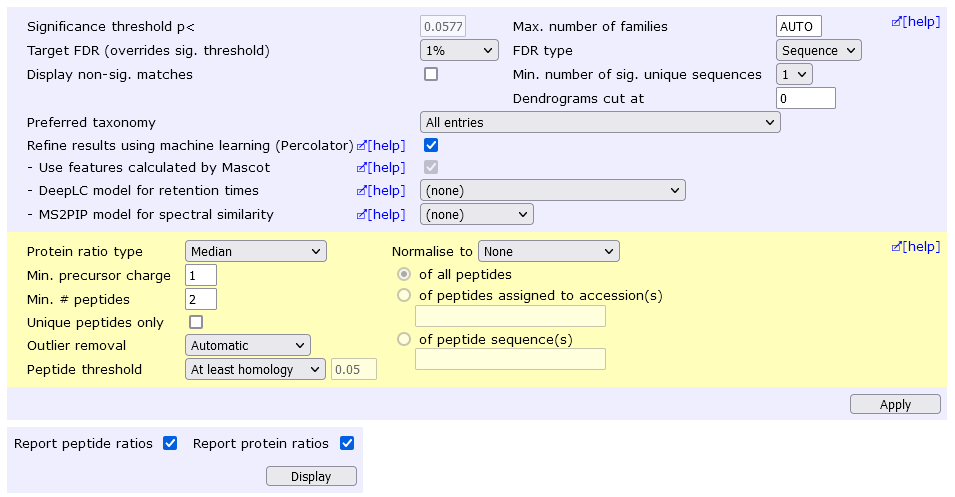This screenshot has height=497, width=955.
Task: Enable Unique peptides only checkbox
Action: coord(196,322)
